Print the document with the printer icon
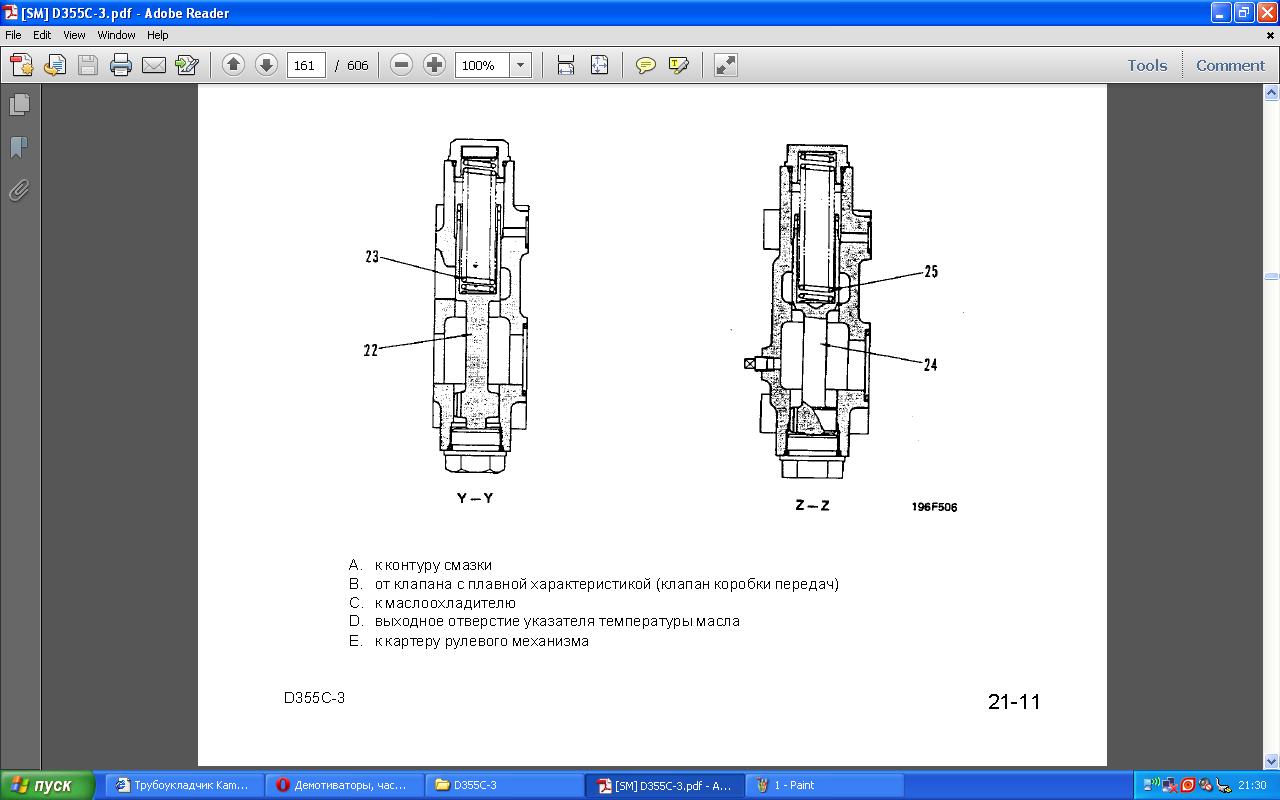Viewport: 1280px width, 800px height. pyautogui.click(x=121, y=65)
